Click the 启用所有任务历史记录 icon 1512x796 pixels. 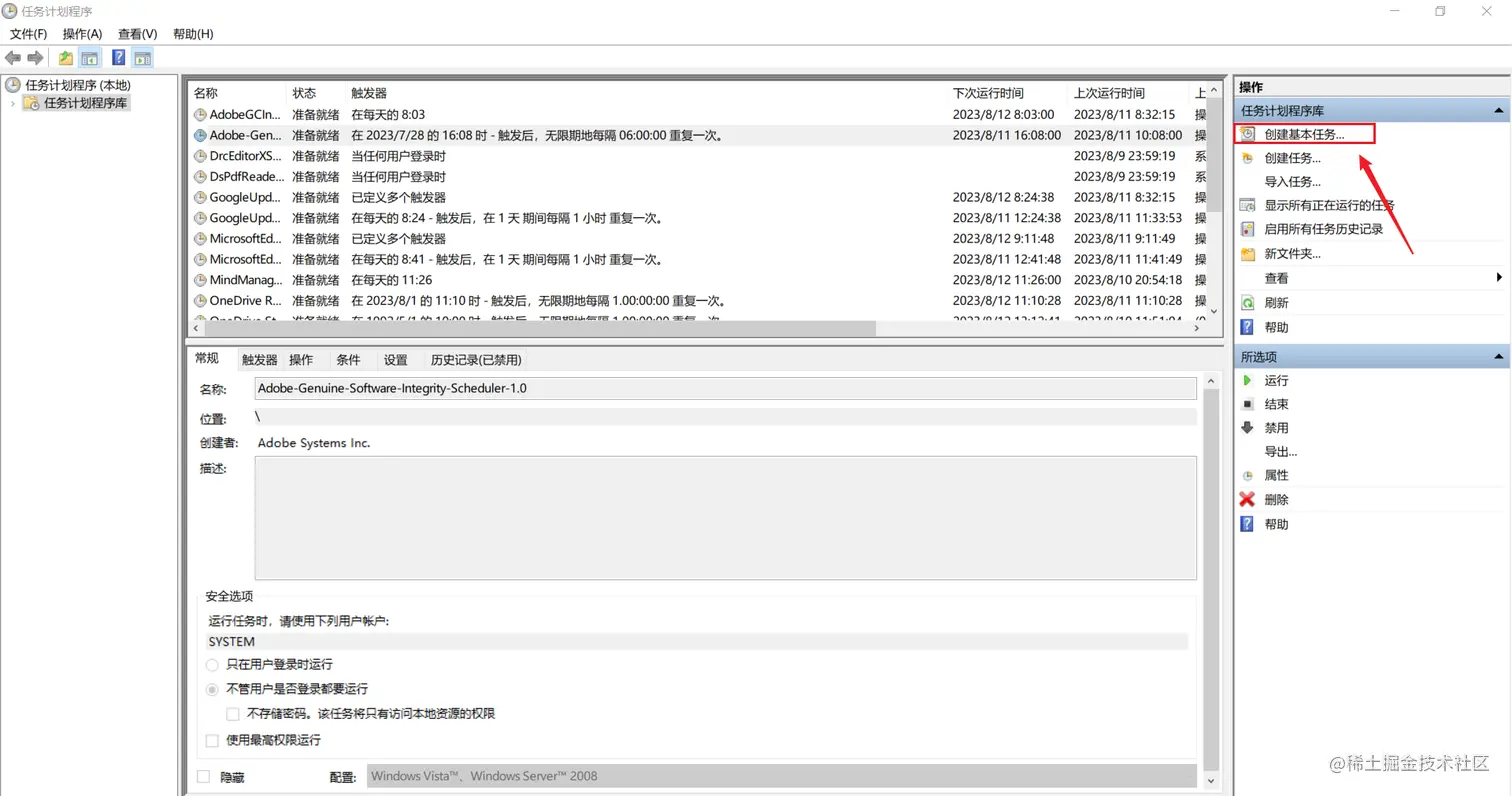1247,229
